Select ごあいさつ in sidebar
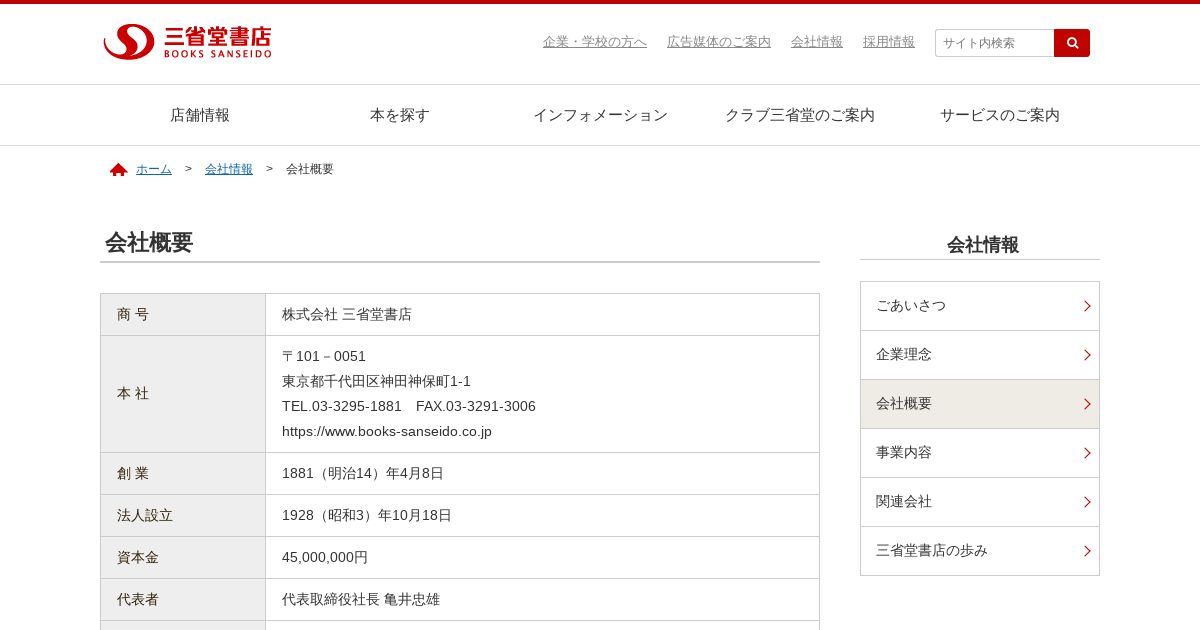Image resolution: width=1200 pixels, height=630 pixels. pos(980,306)
